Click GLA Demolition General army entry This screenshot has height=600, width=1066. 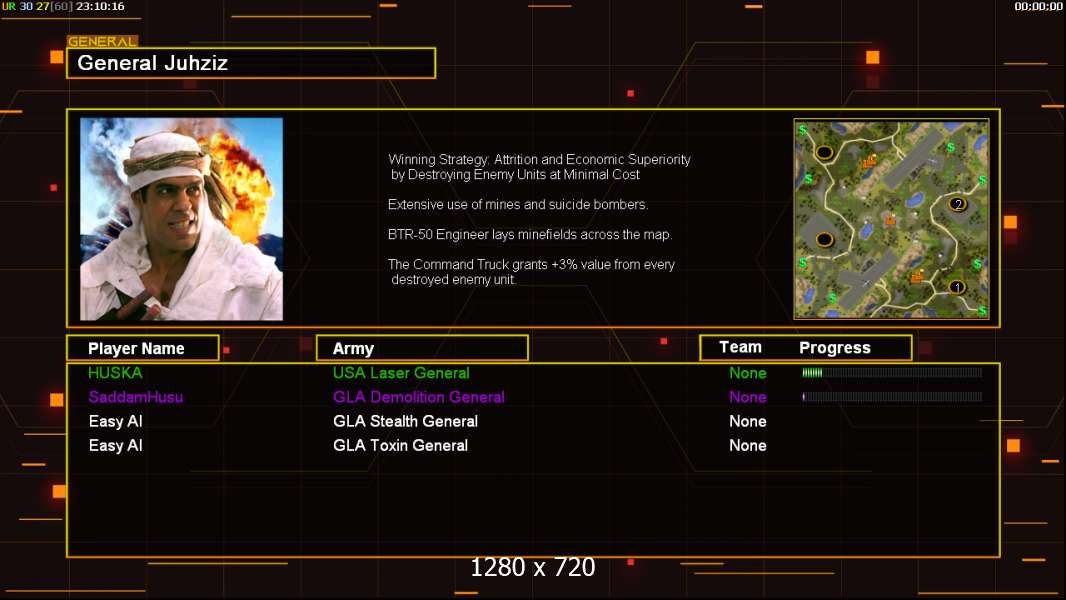419,397
